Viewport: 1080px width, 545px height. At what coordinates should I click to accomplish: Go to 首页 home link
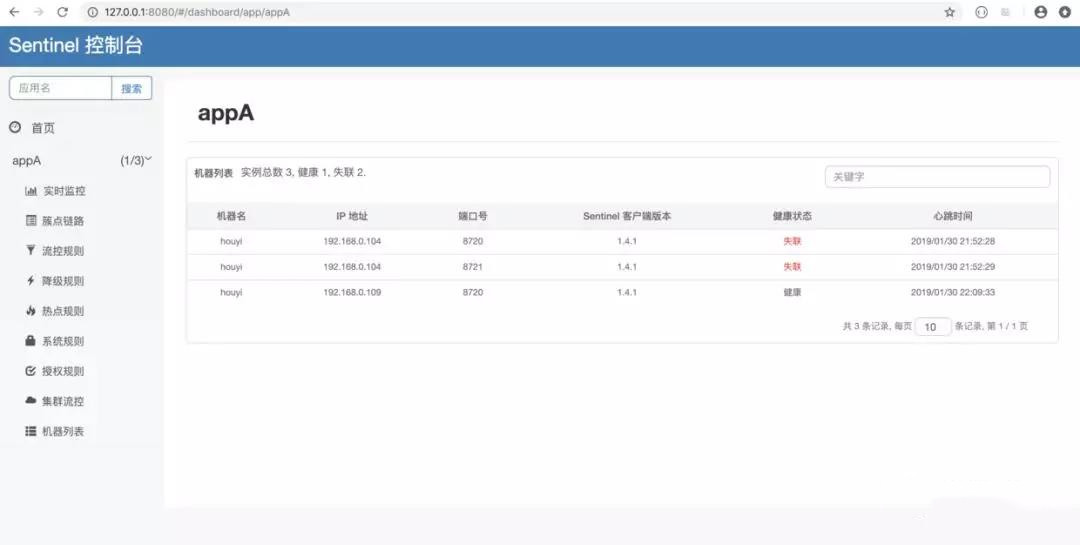click(x=43, y=128)
